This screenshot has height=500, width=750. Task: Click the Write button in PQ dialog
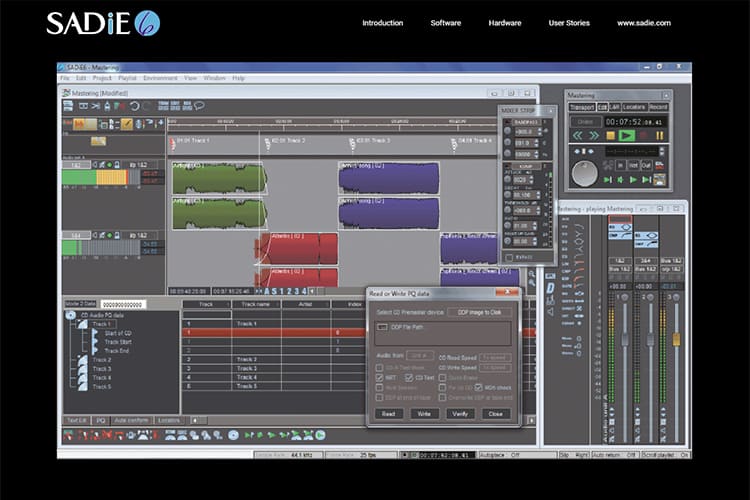coord(424,414)
